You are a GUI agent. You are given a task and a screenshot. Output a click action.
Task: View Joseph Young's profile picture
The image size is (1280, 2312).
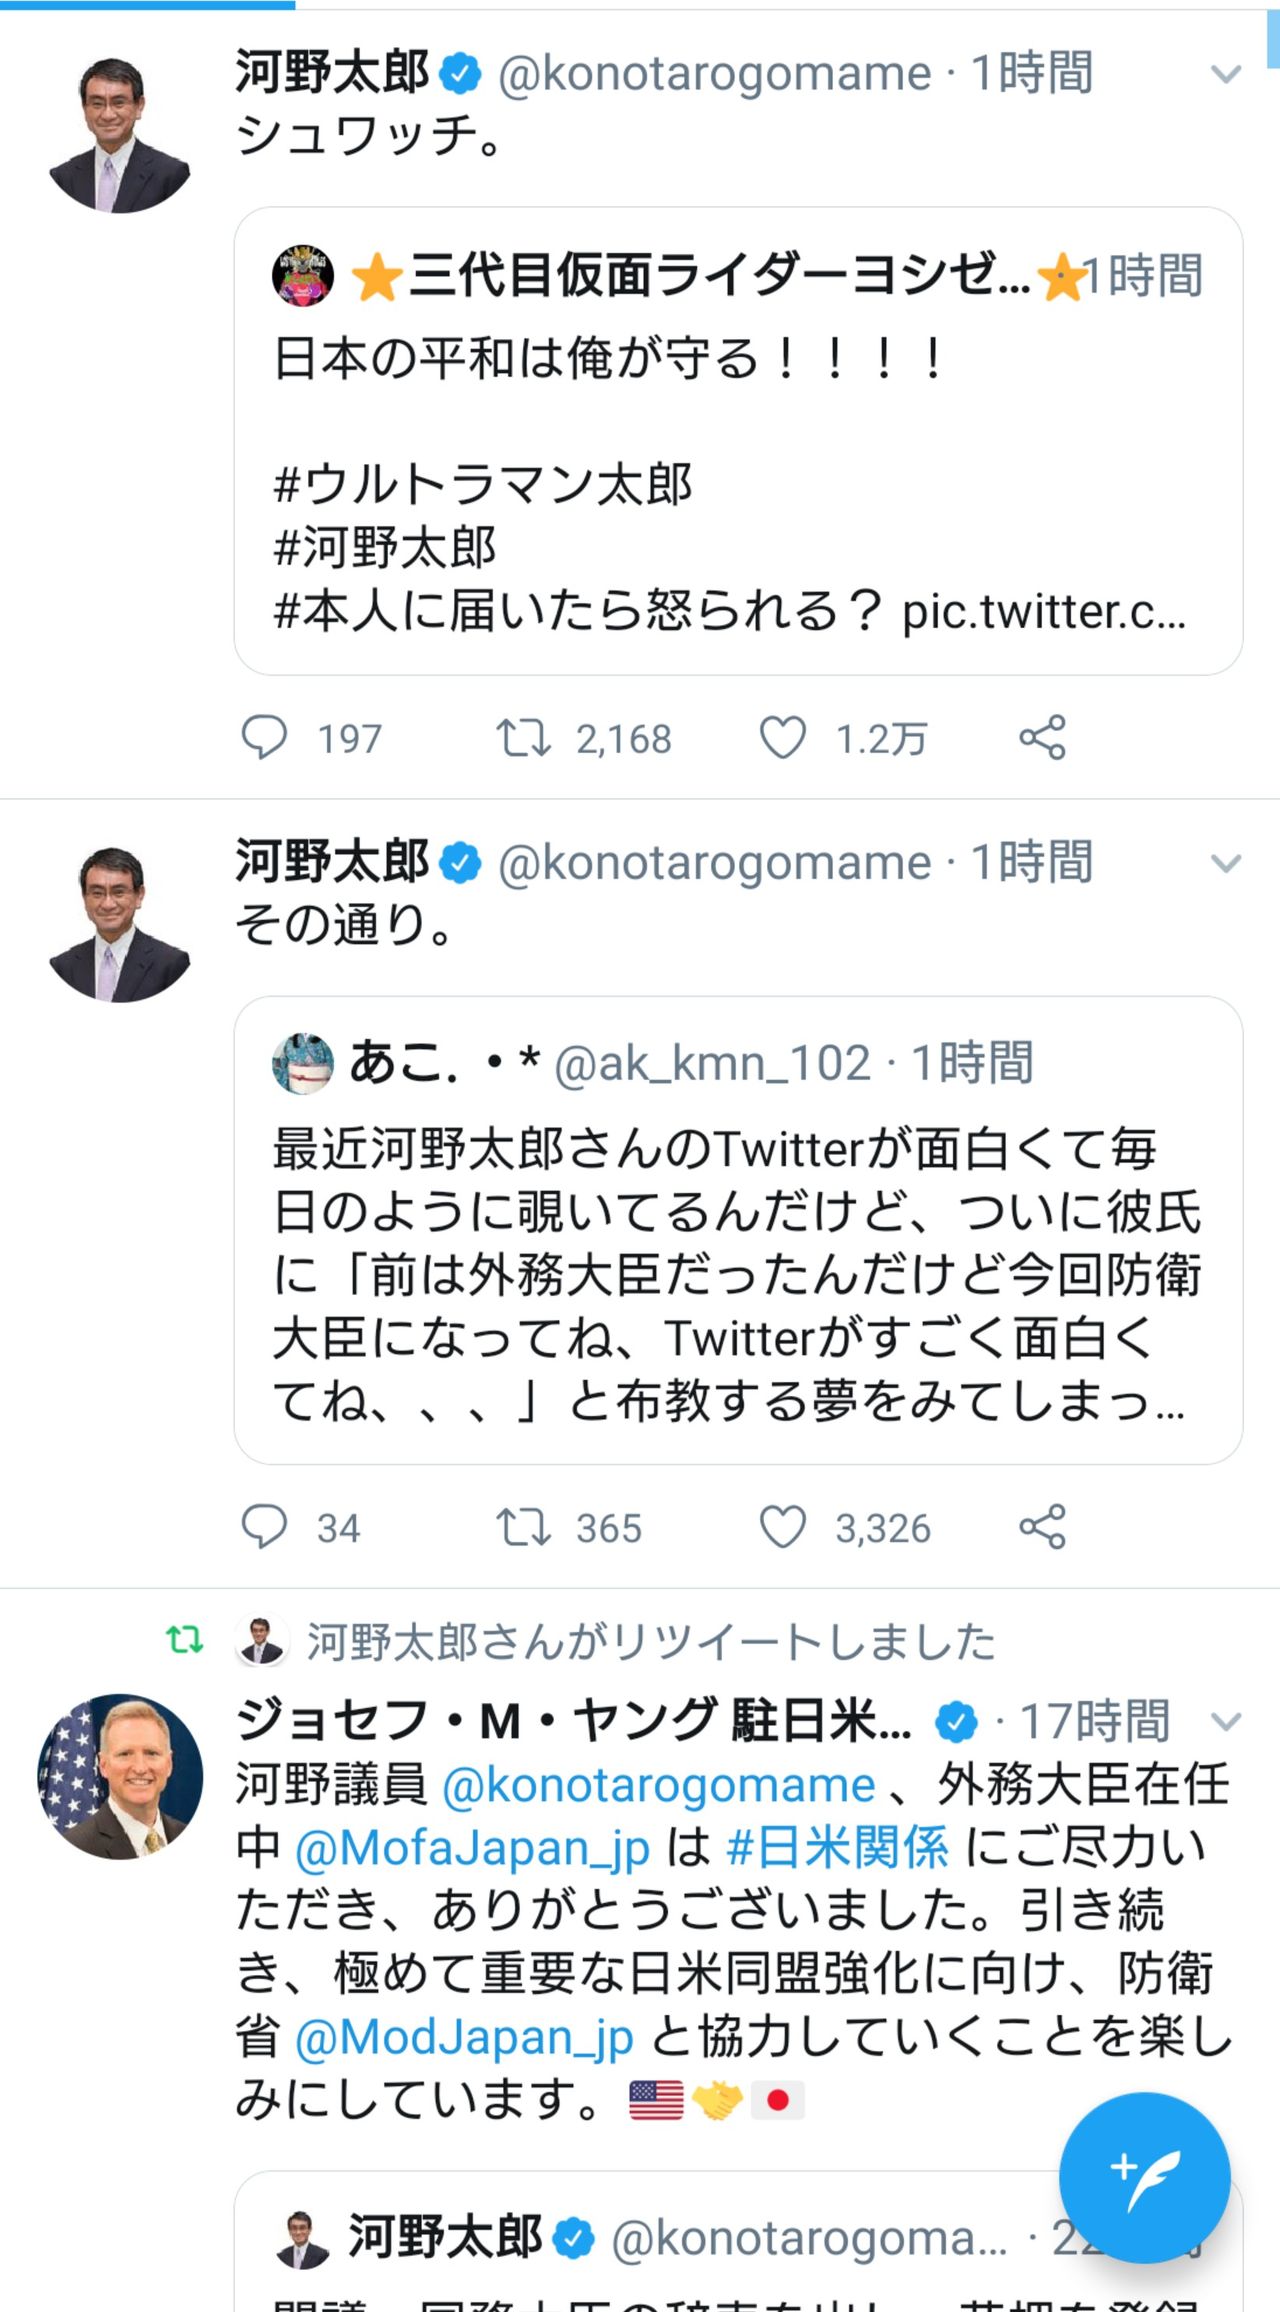pos(120,1777)
